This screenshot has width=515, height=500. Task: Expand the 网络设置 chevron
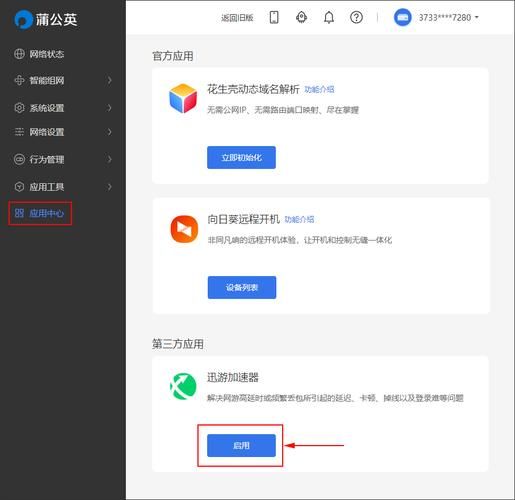coord(109,132)
